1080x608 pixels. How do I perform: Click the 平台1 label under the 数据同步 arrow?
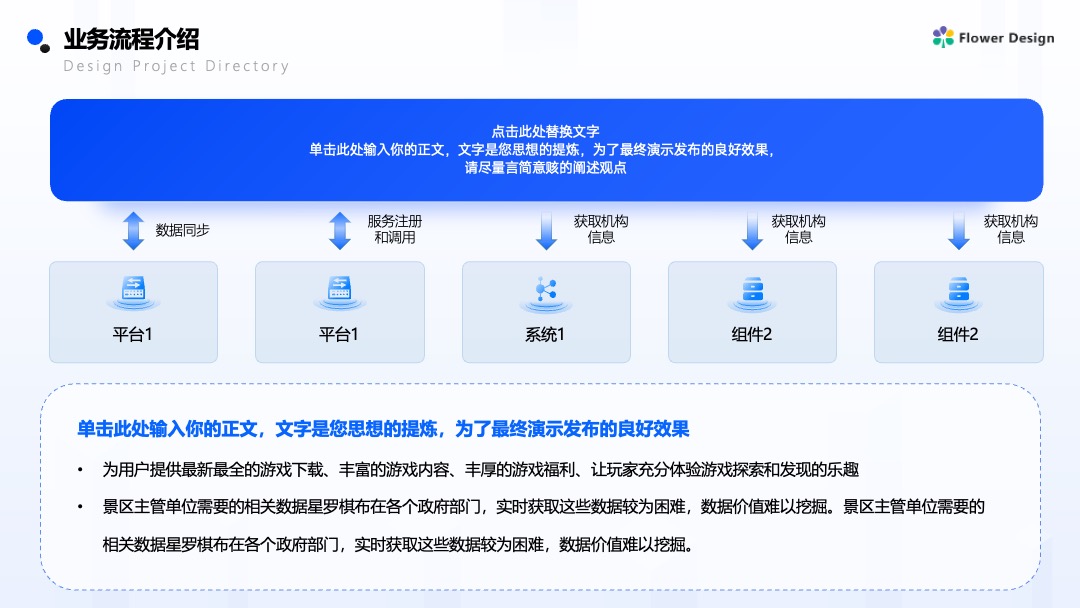[x=132, y=335]
